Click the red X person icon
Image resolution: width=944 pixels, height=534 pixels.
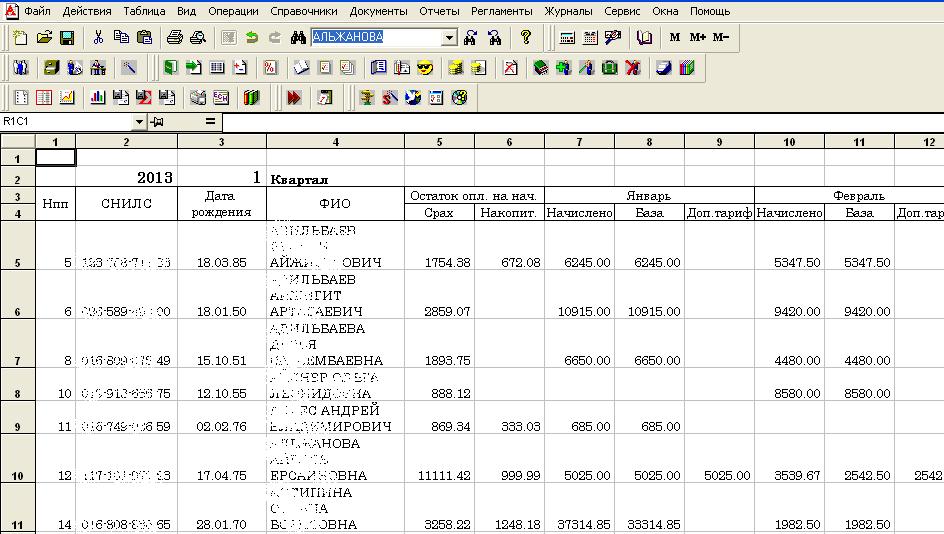[632, 67]
